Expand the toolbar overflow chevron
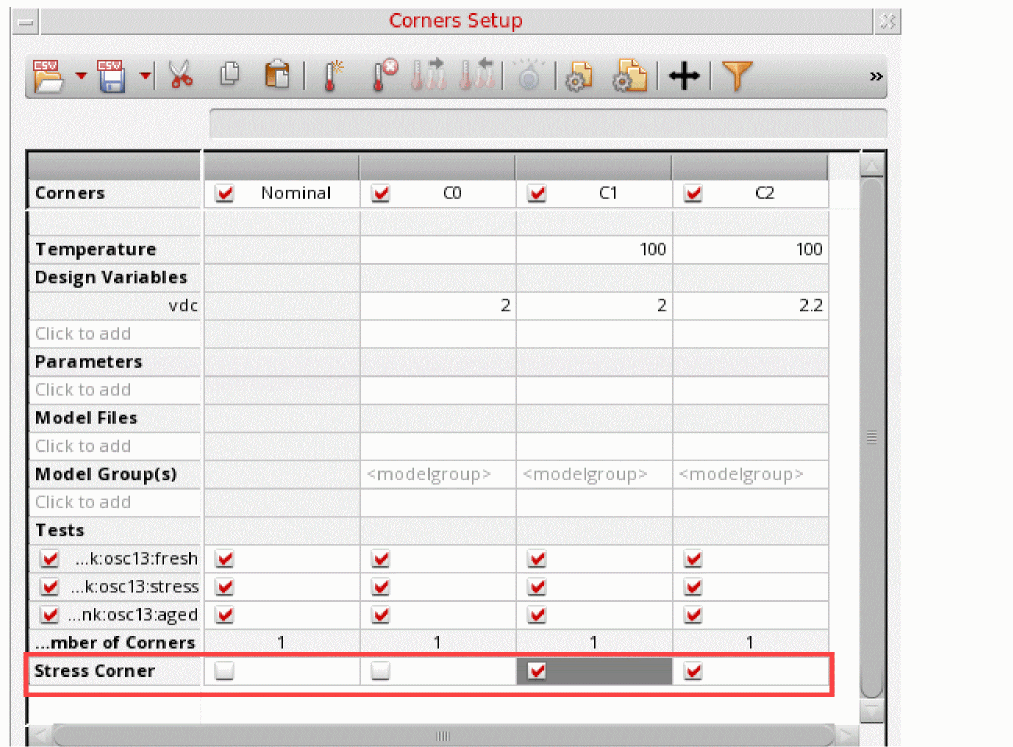This screenshot has height=747, width=1013. pos(876,76)
